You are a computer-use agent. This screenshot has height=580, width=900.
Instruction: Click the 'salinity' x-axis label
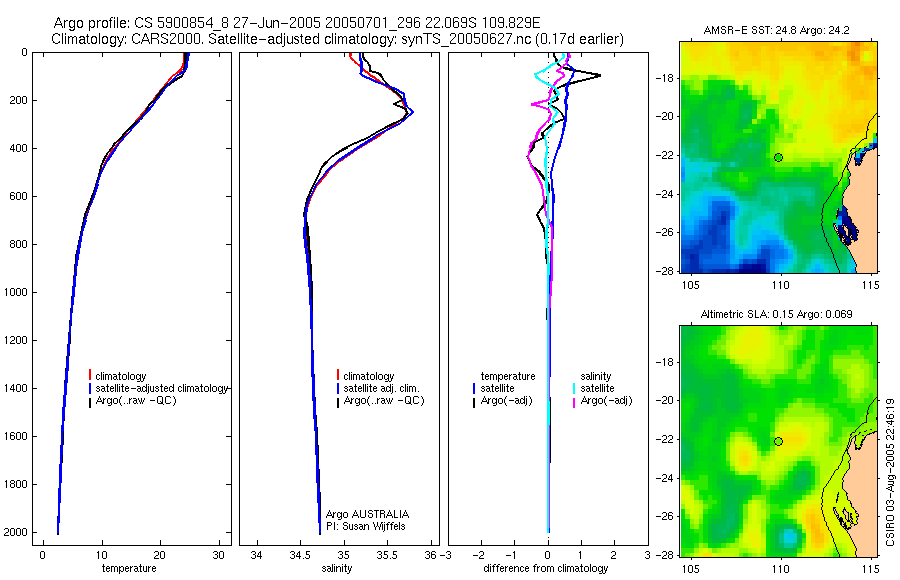(x=336, y=568)
